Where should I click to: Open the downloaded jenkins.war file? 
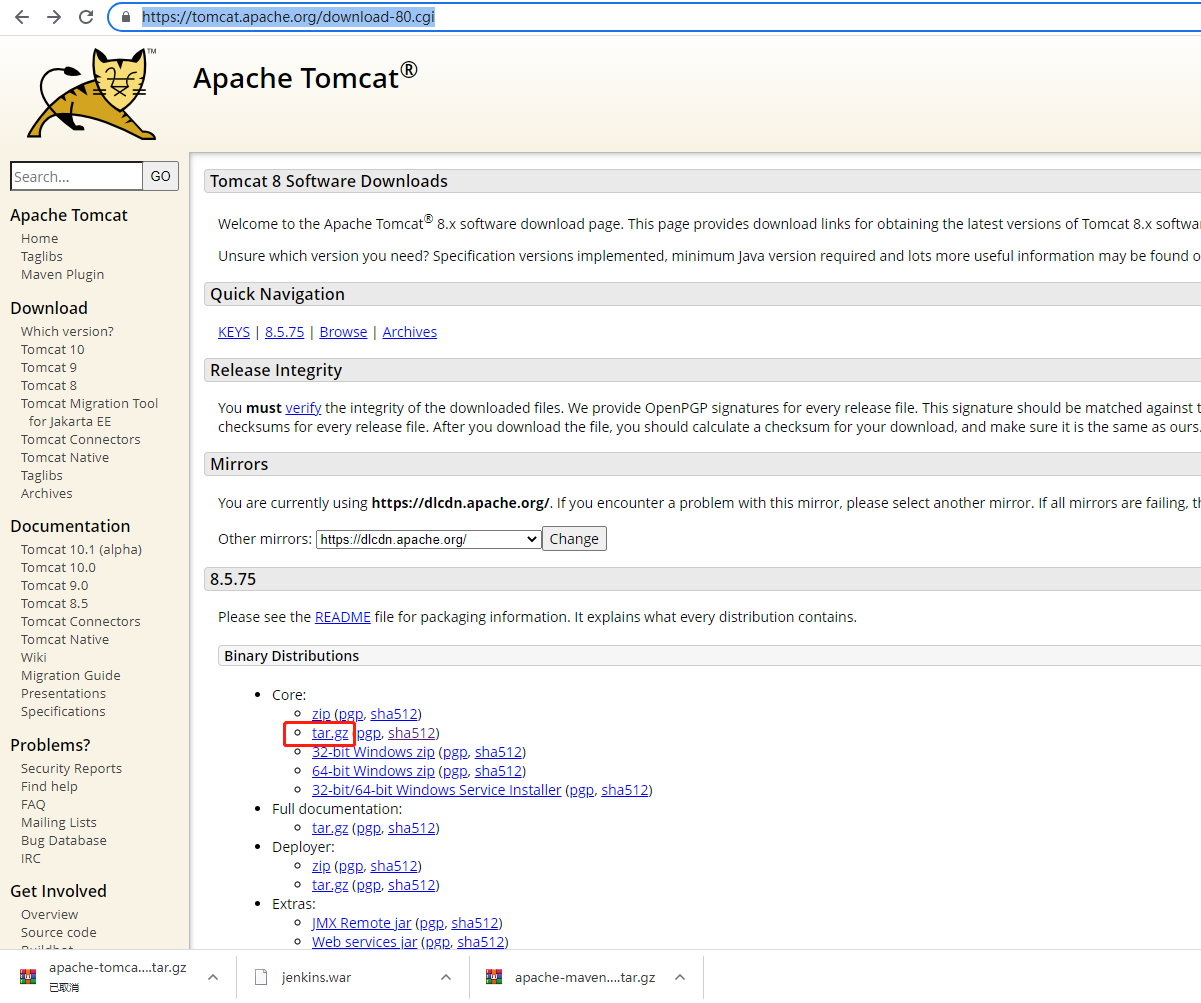click(317, 977)
